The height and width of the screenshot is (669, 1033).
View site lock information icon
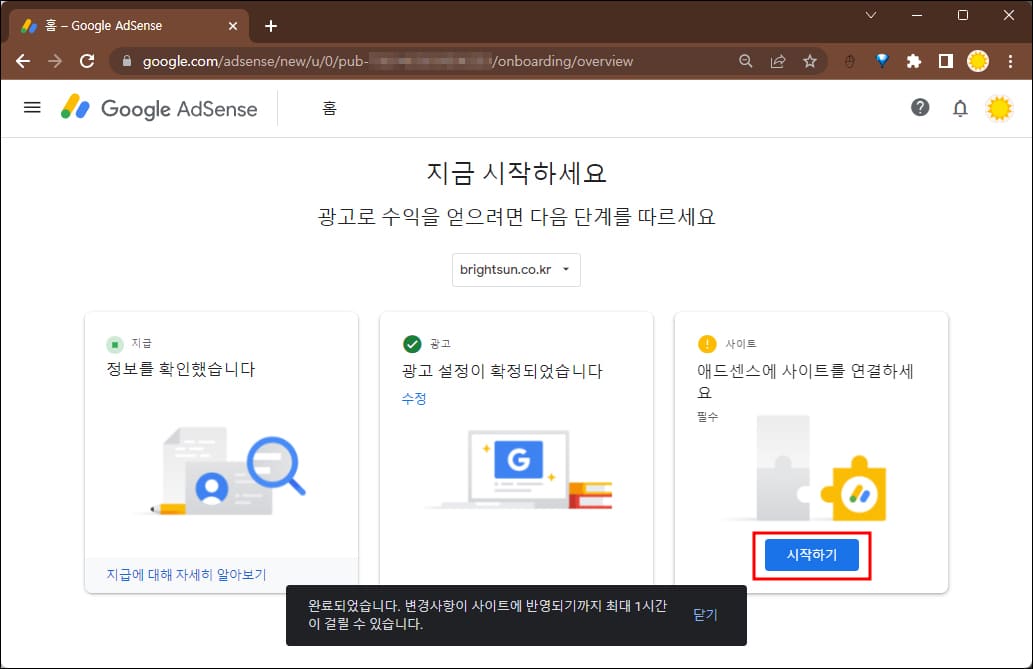(126, 61)
